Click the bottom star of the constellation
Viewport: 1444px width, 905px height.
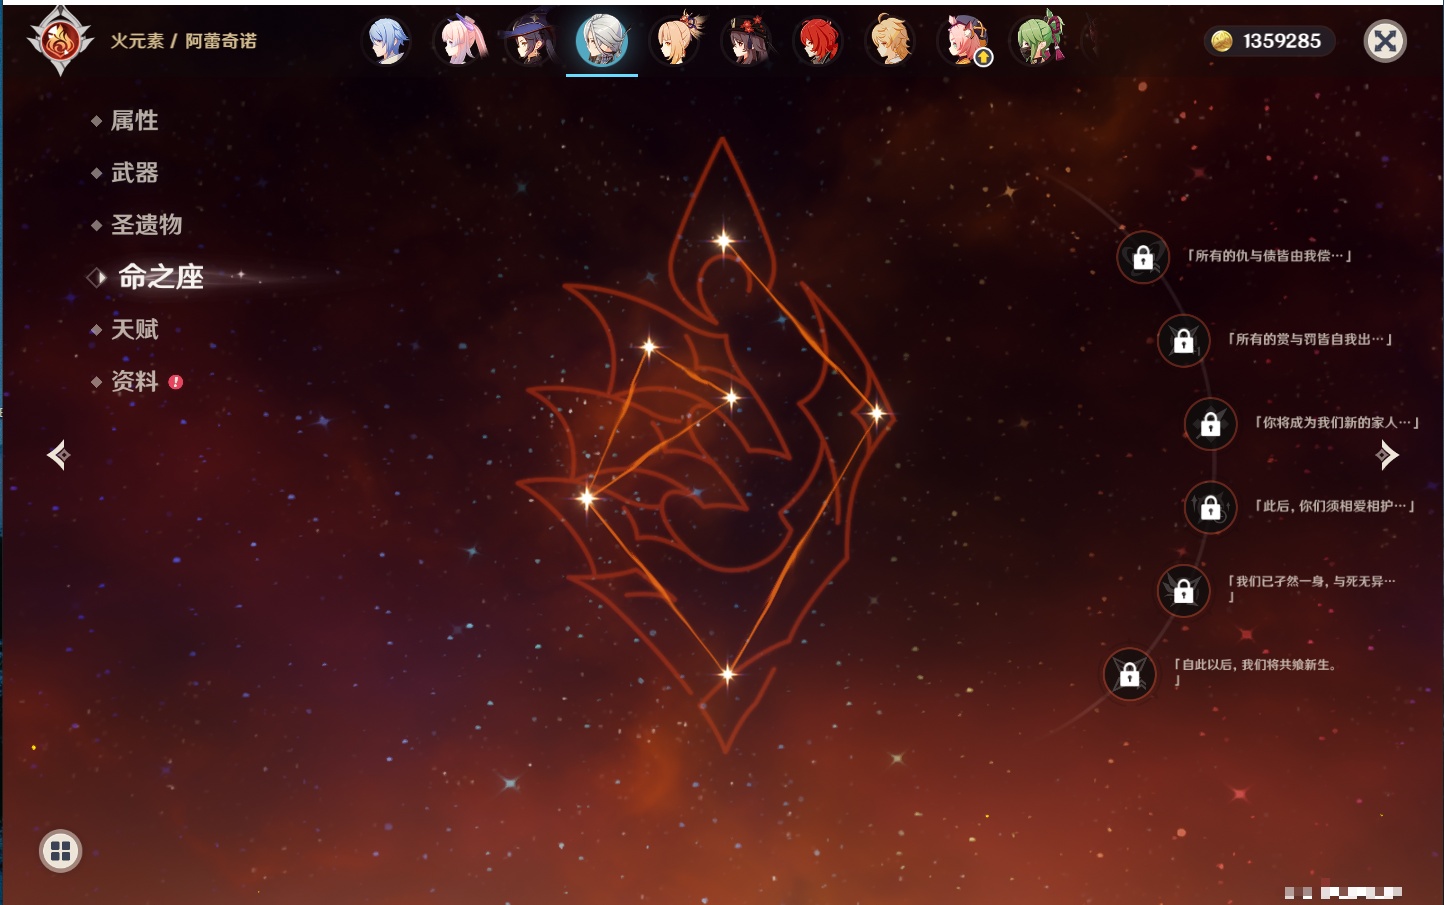pyautogui.click(x=727, y=674)
